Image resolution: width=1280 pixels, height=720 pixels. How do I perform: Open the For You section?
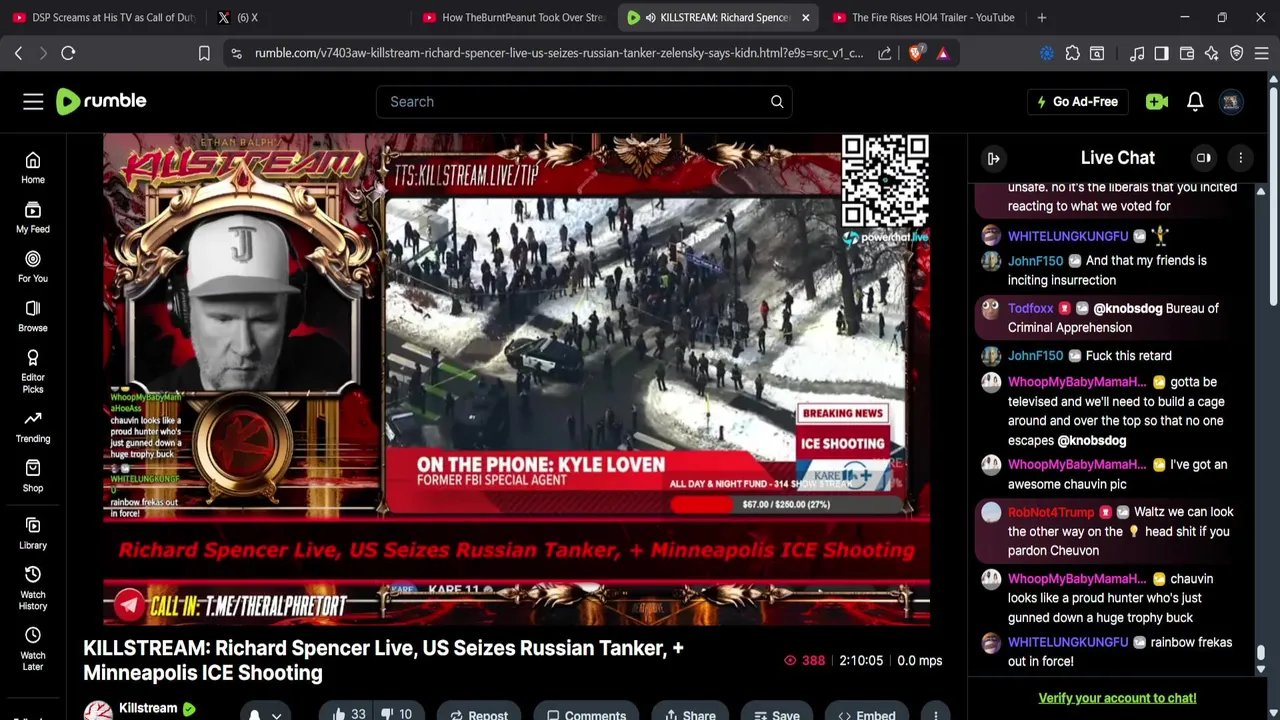point(33,267)
